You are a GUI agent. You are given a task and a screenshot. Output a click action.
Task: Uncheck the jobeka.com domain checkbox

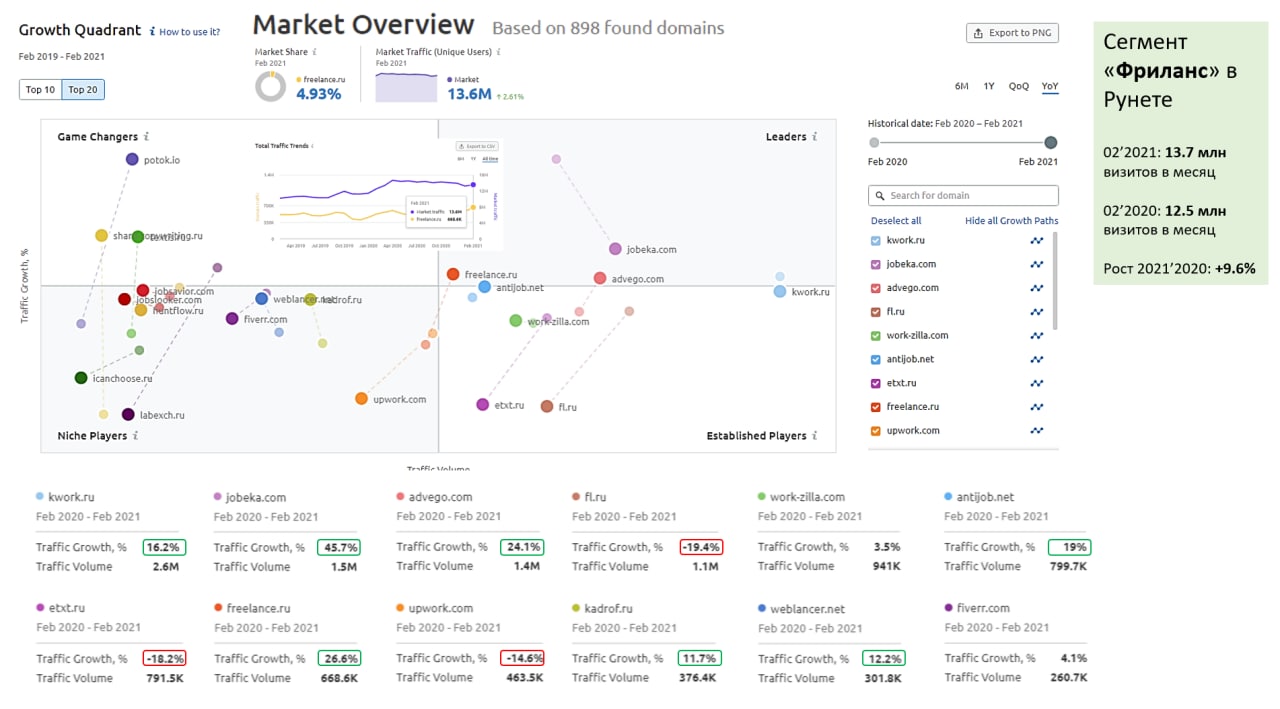[x=876, y=265]
